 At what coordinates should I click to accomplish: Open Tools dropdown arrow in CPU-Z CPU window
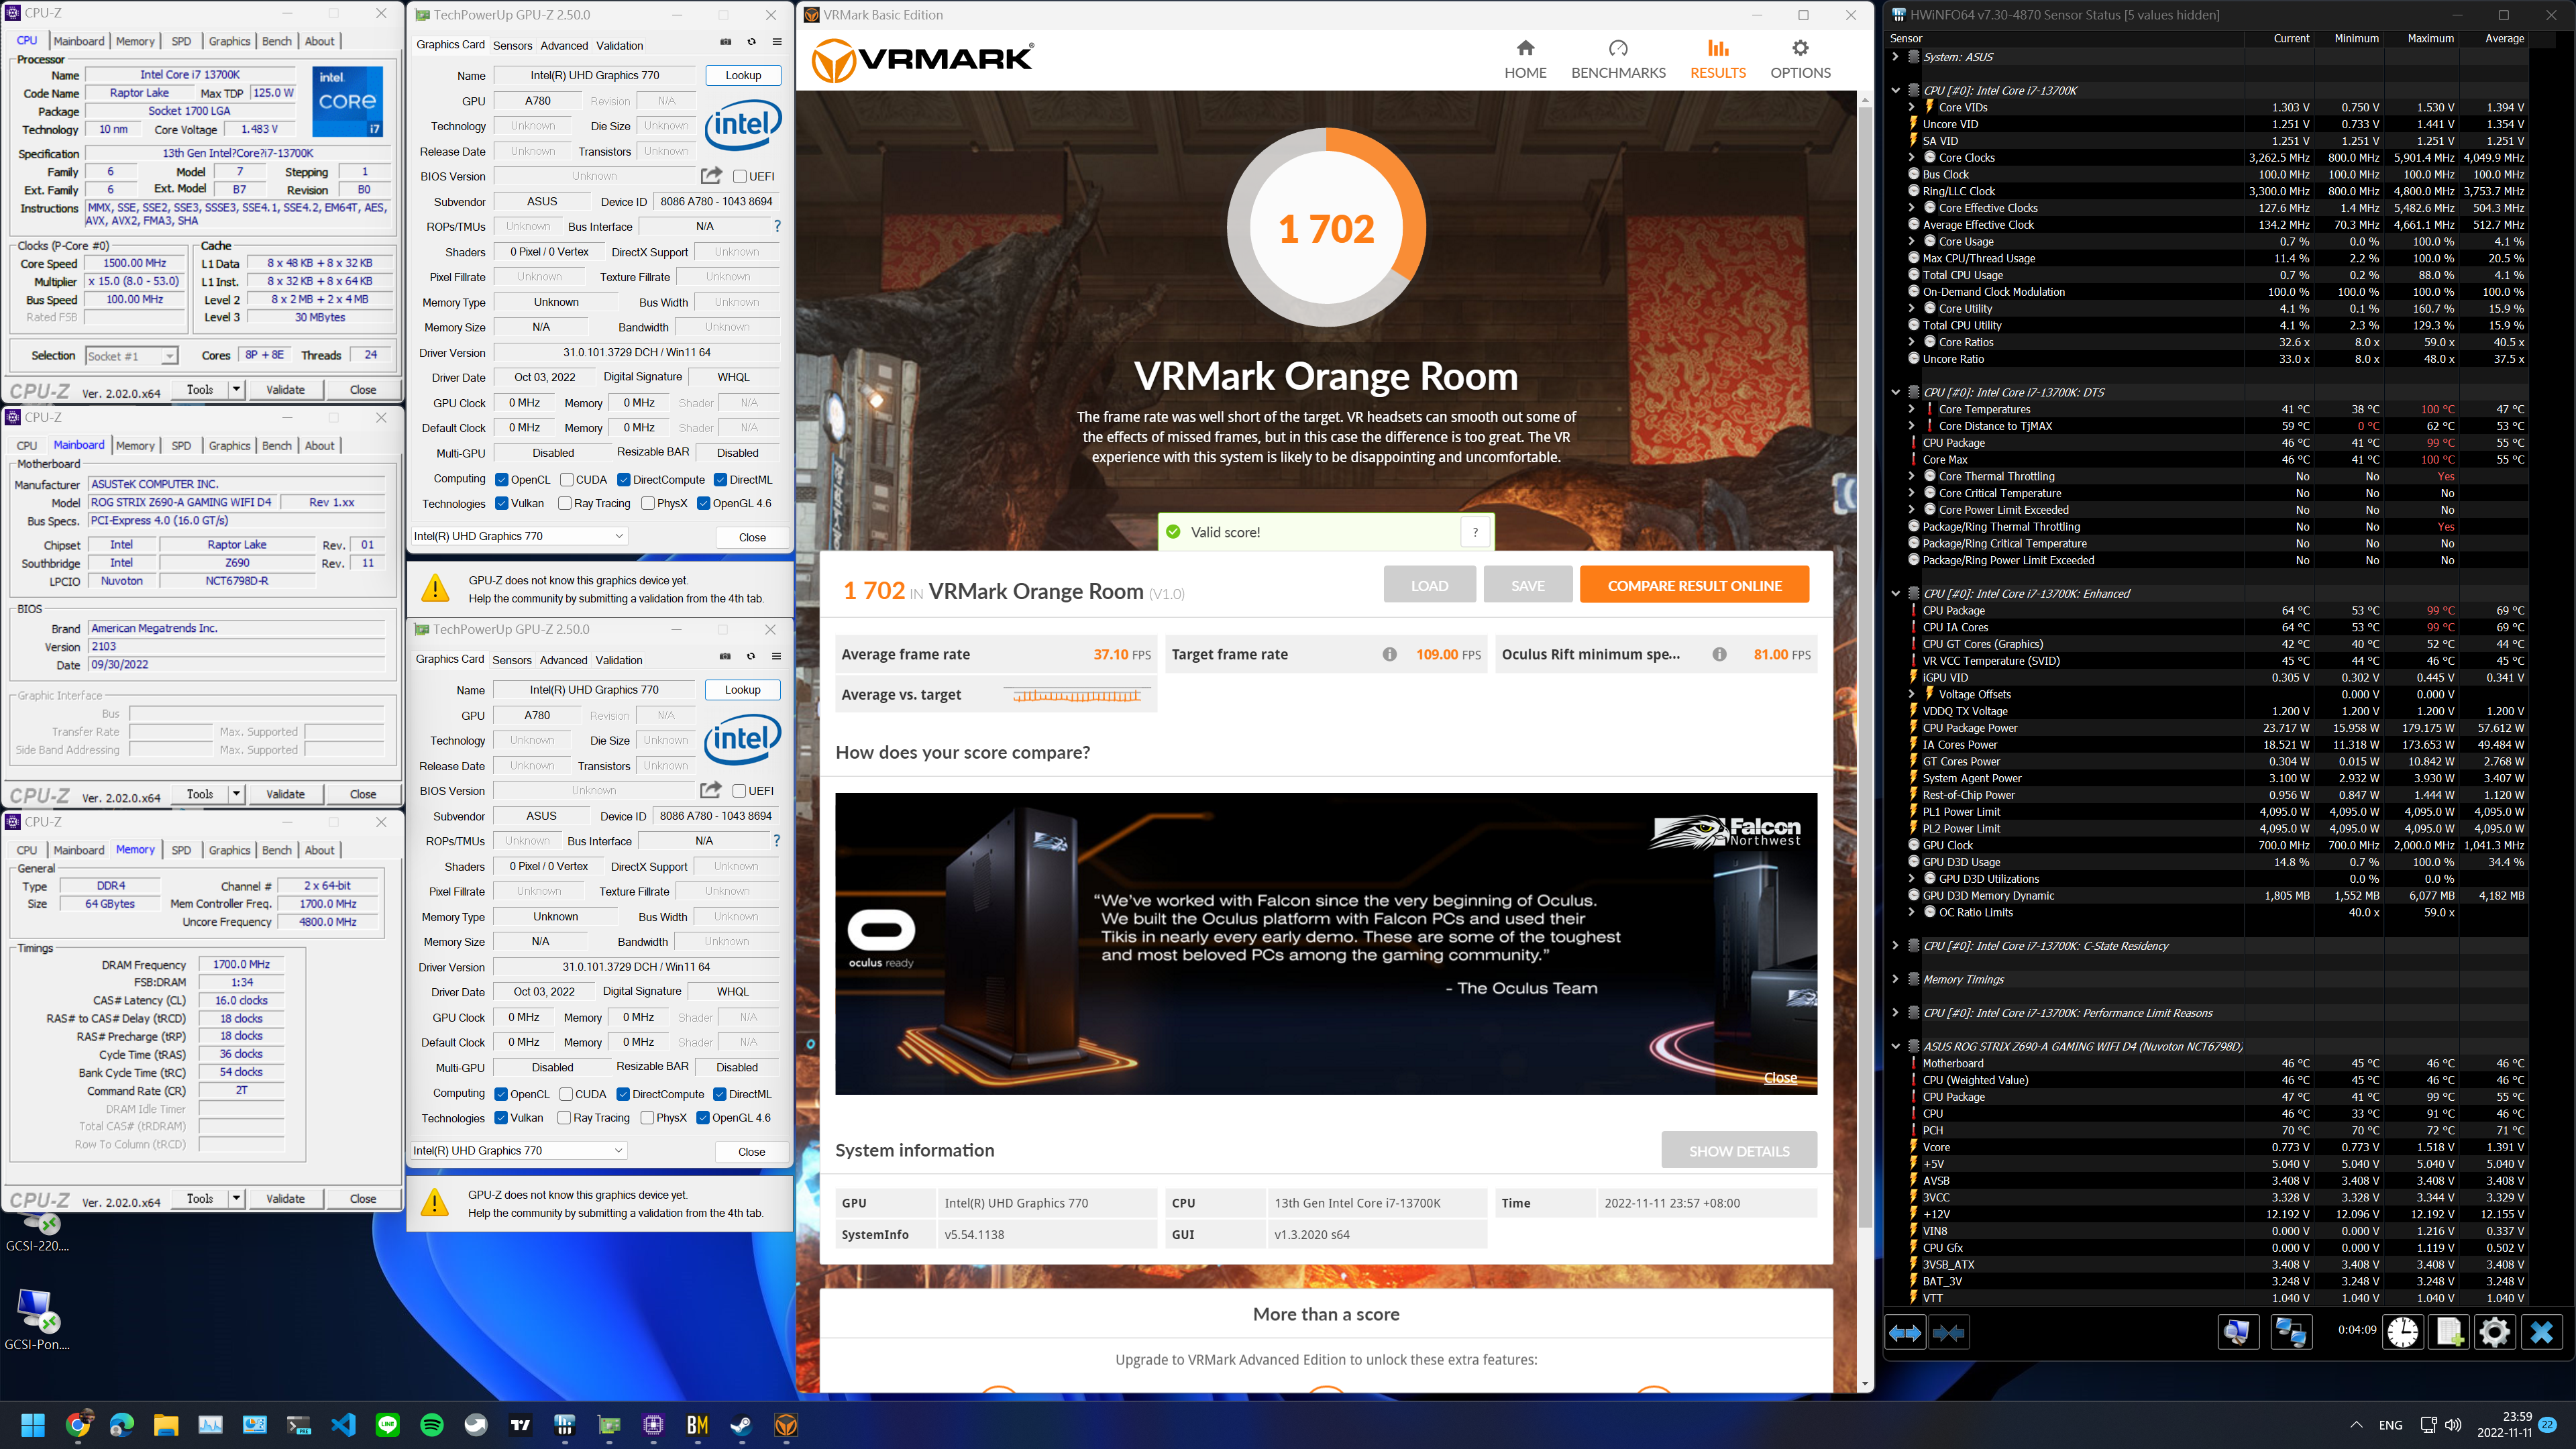236,389
